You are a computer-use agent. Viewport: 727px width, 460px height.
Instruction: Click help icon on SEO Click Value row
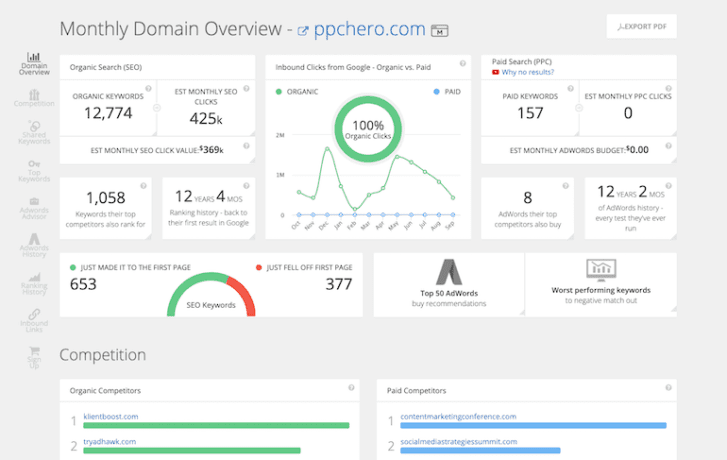click(246, 146)
